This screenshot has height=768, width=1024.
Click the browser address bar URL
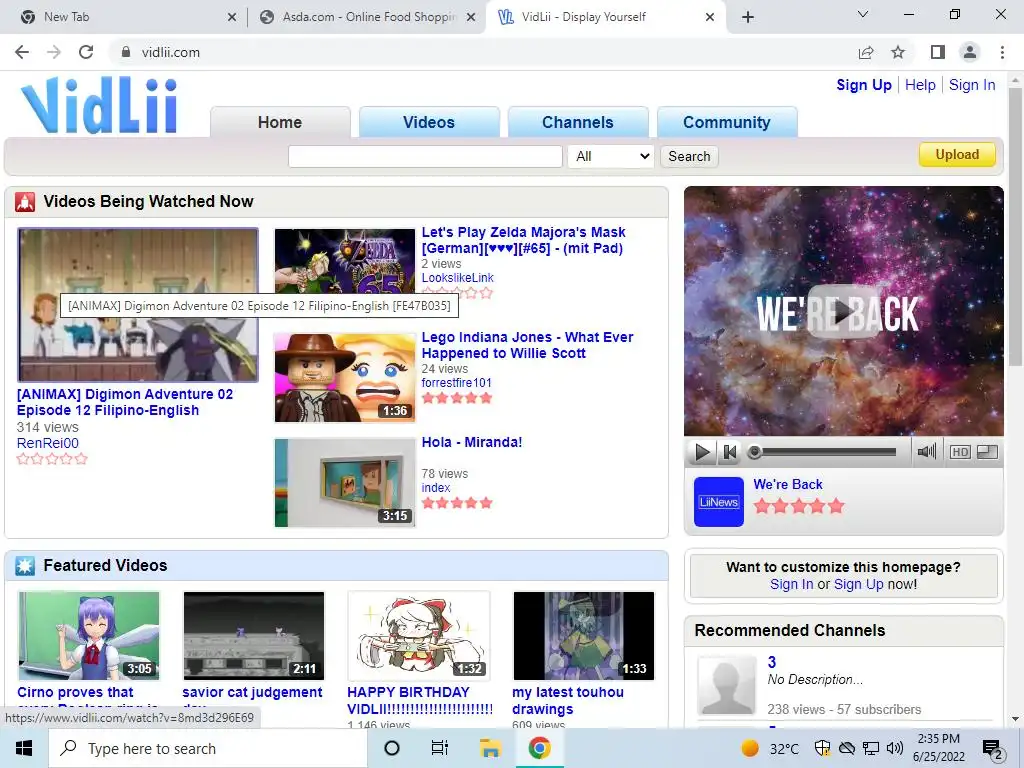click(x=170, y=52)
